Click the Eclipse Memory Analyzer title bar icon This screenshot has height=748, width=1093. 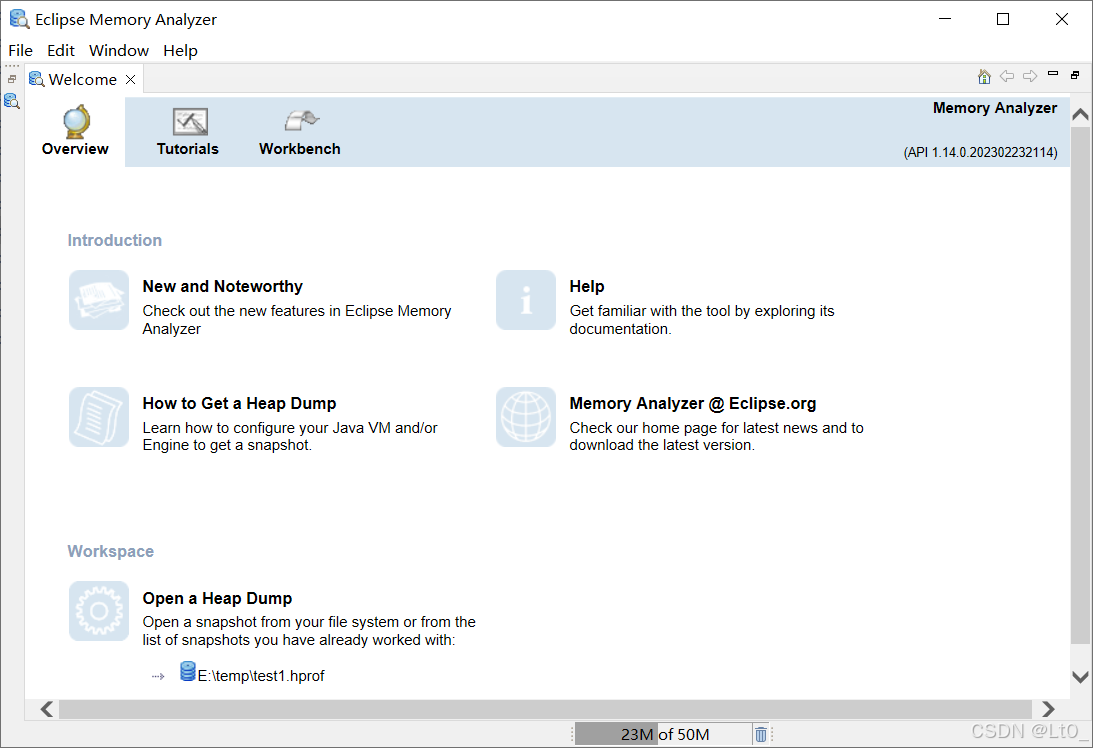tap(19, 19)
